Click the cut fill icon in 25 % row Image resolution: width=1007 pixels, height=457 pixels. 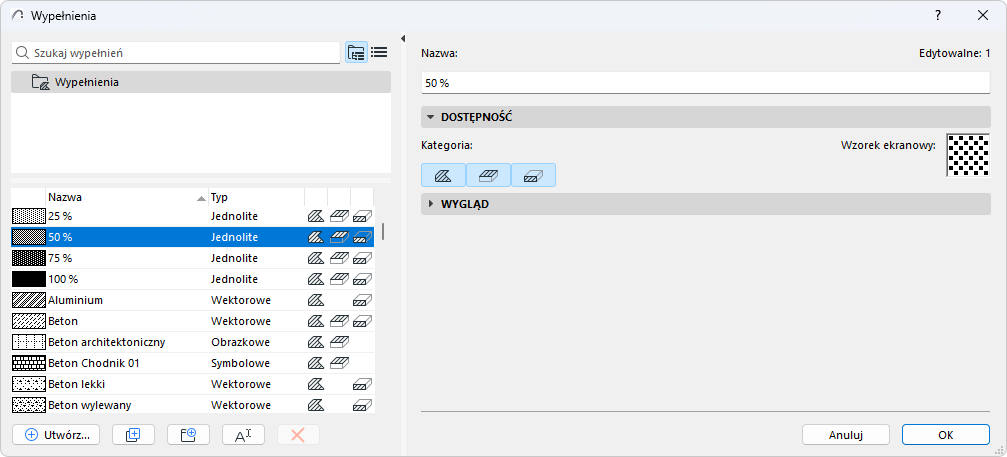click(362, 216)
